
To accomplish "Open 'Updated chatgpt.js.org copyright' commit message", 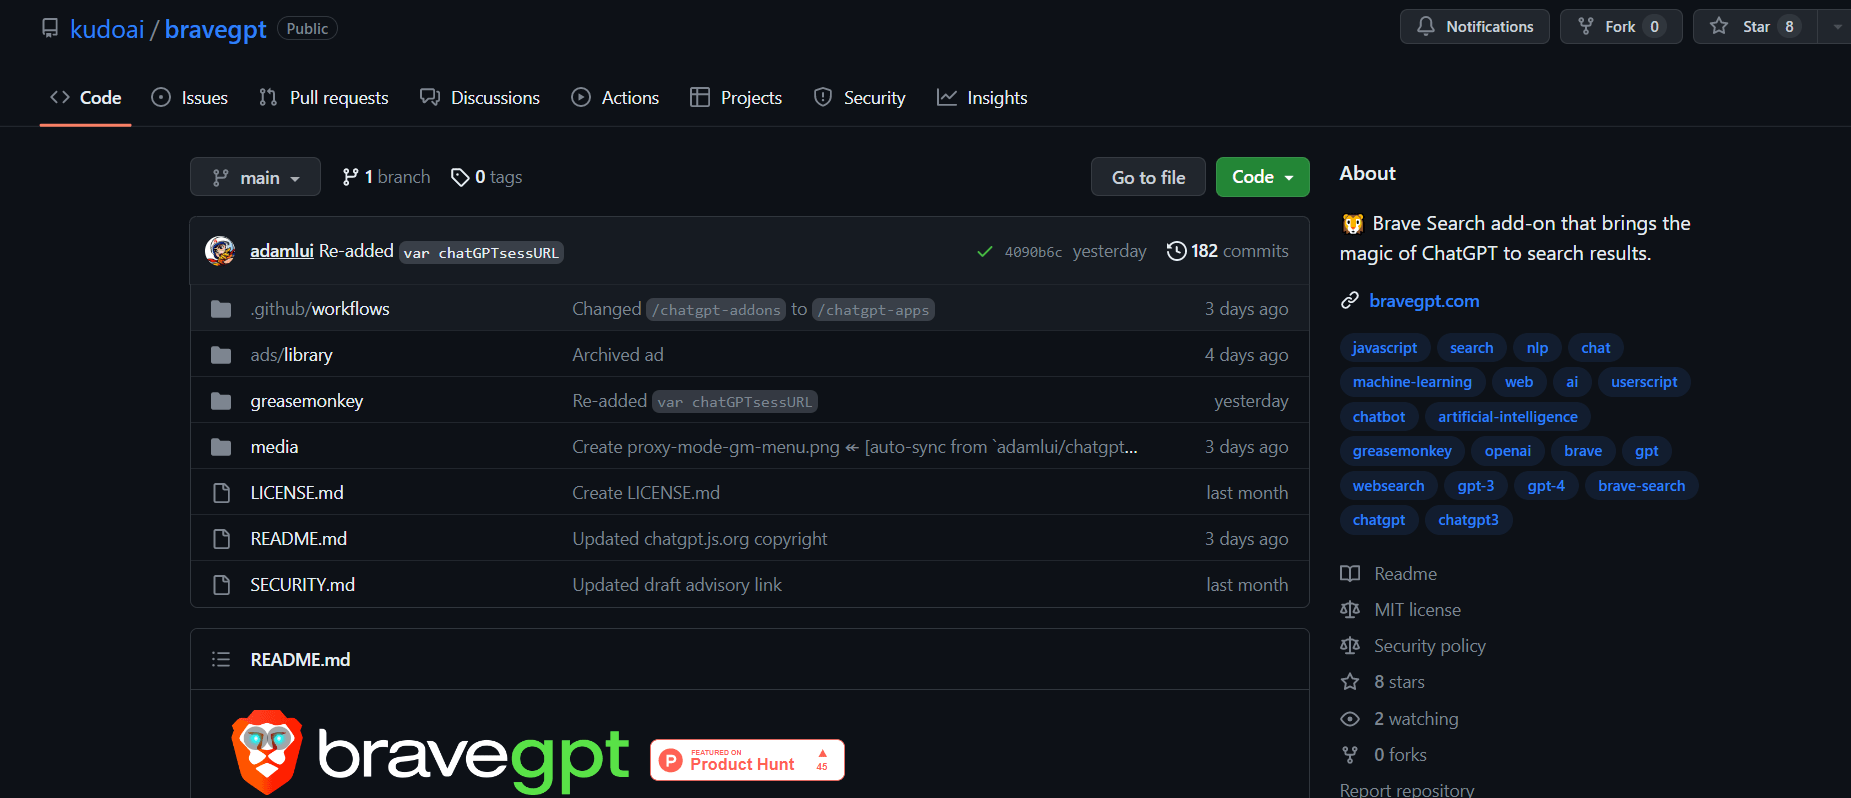I will (x=700, y=539).
